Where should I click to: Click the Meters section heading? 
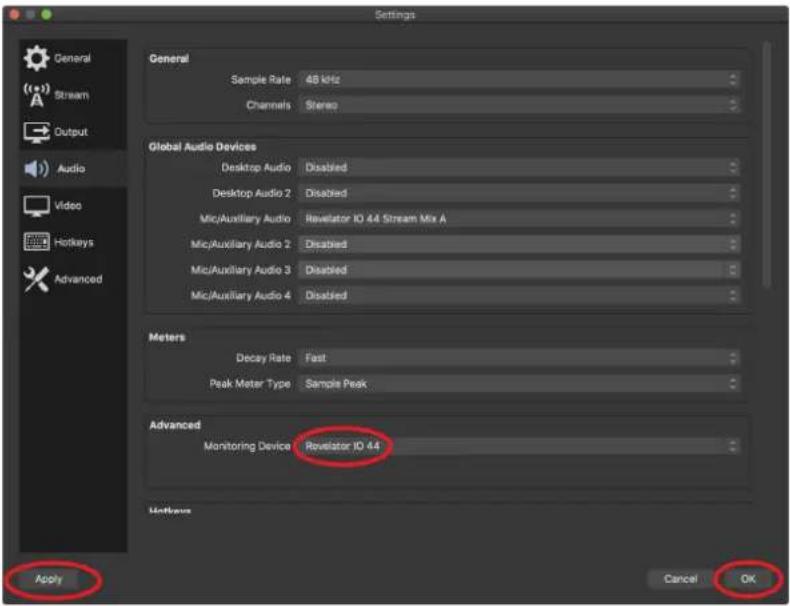click(x=167, y=337)
